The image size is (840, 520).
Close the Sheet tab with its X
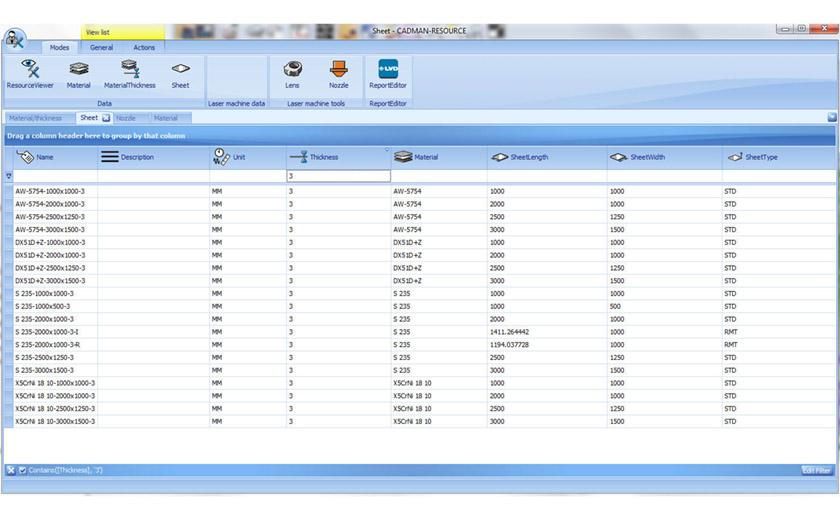click(106, 118)
